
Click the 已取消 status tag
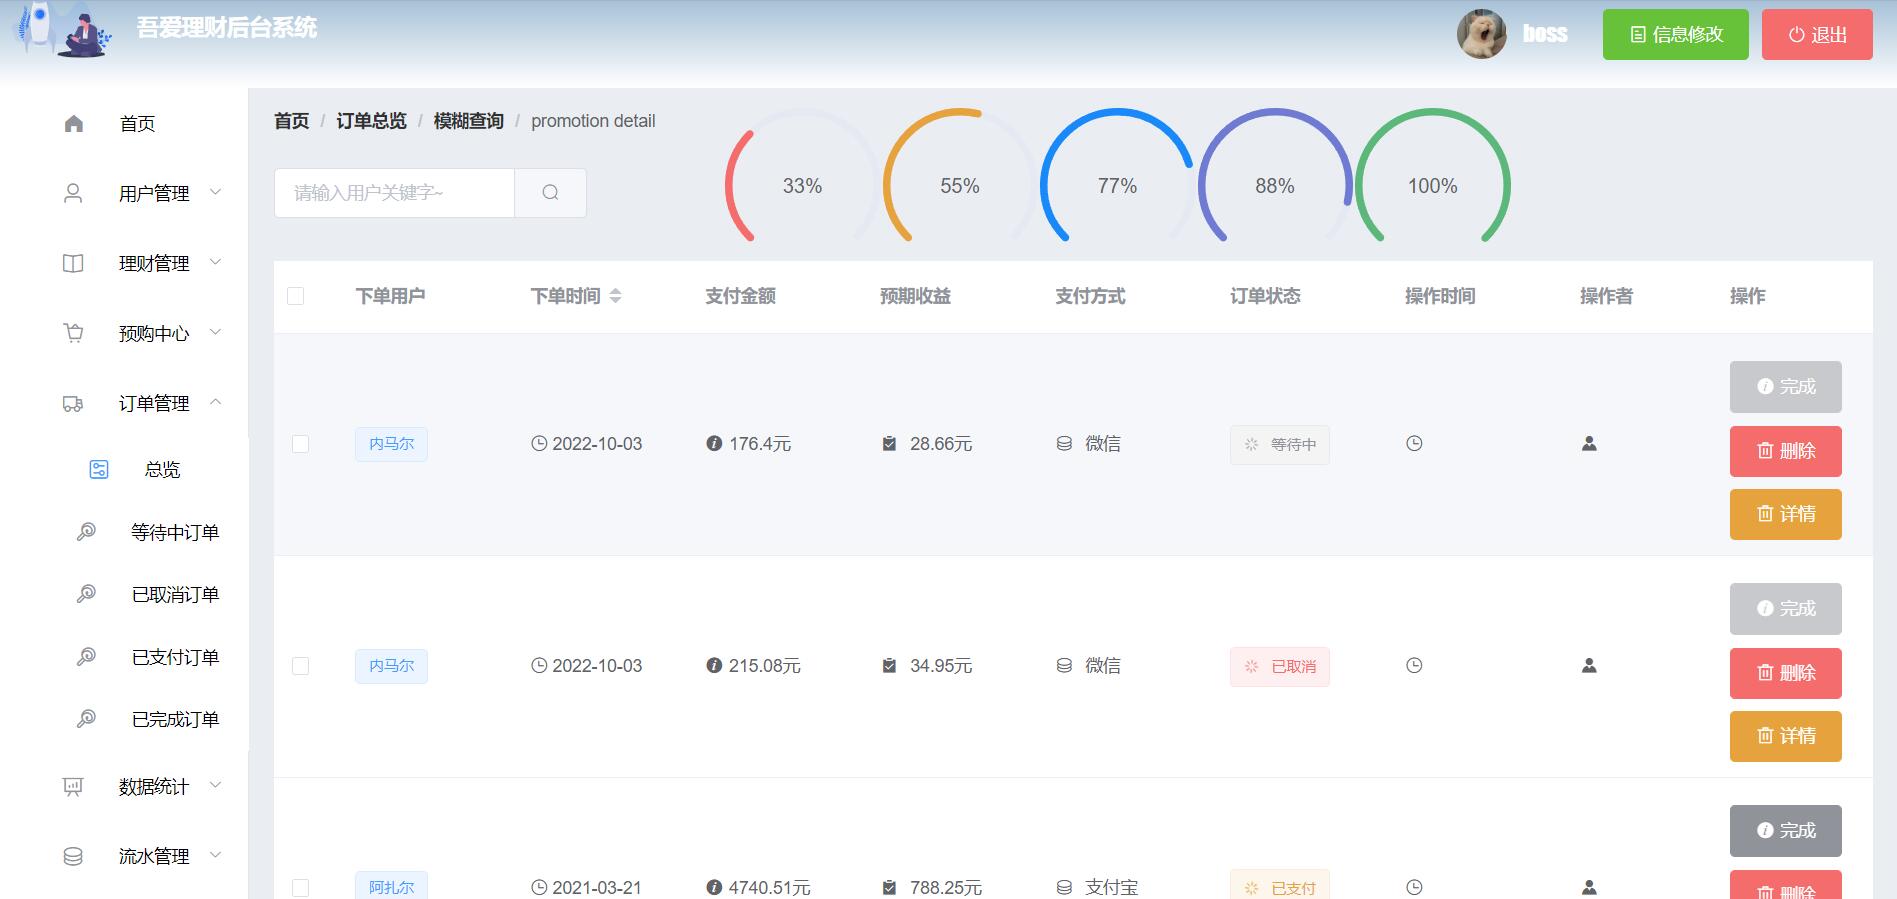[x=1280, y=666]
